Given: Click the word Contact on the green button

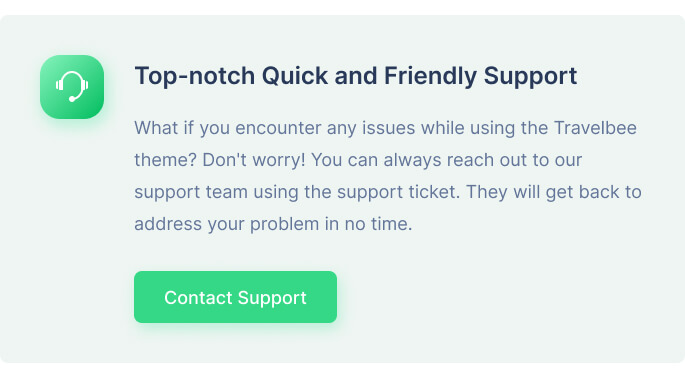Looking at the screenshot, I should [198, 298].
